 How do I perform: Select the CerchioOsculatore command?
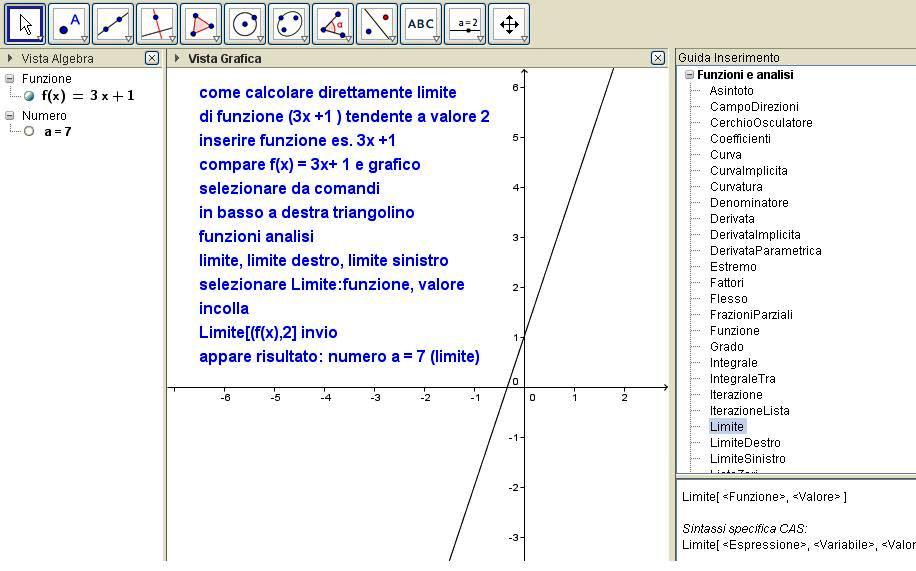click(761, 123)
